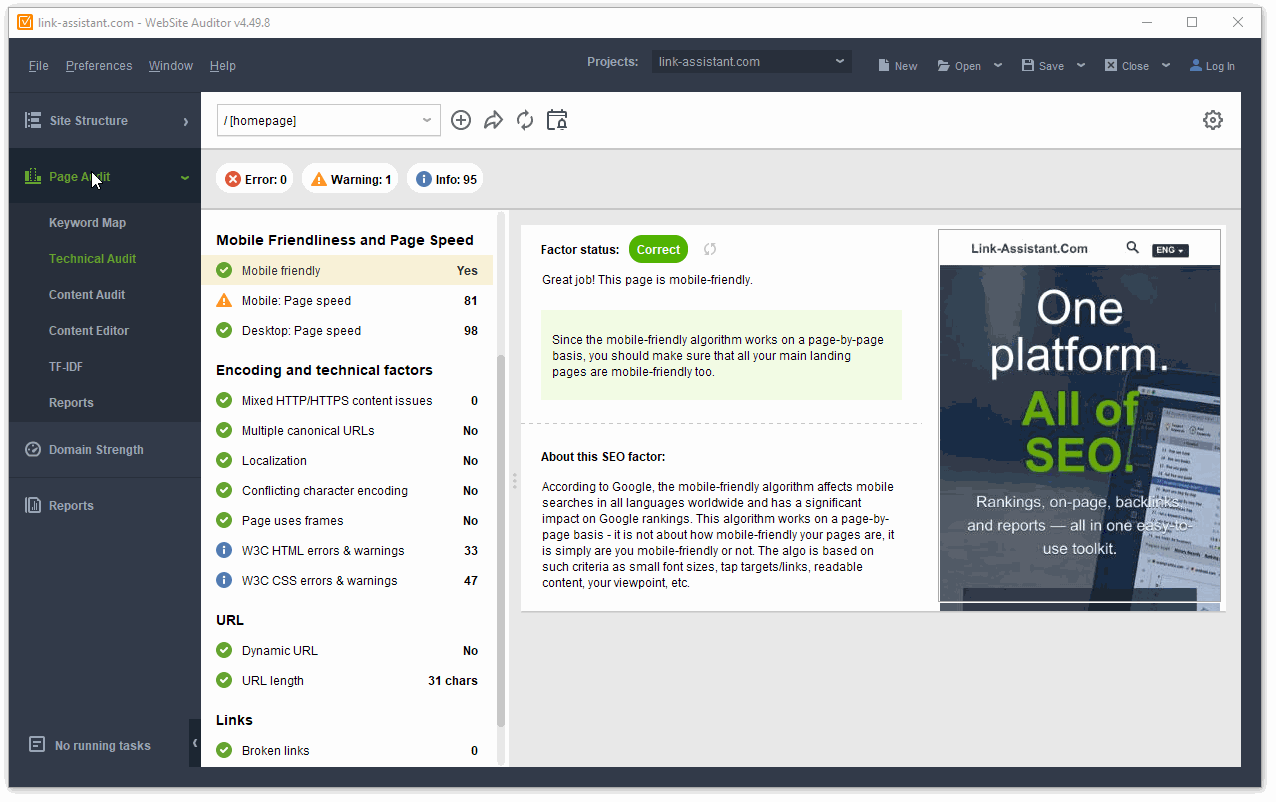
Task: Open the Window menu
Action: [x=171, y=66]
